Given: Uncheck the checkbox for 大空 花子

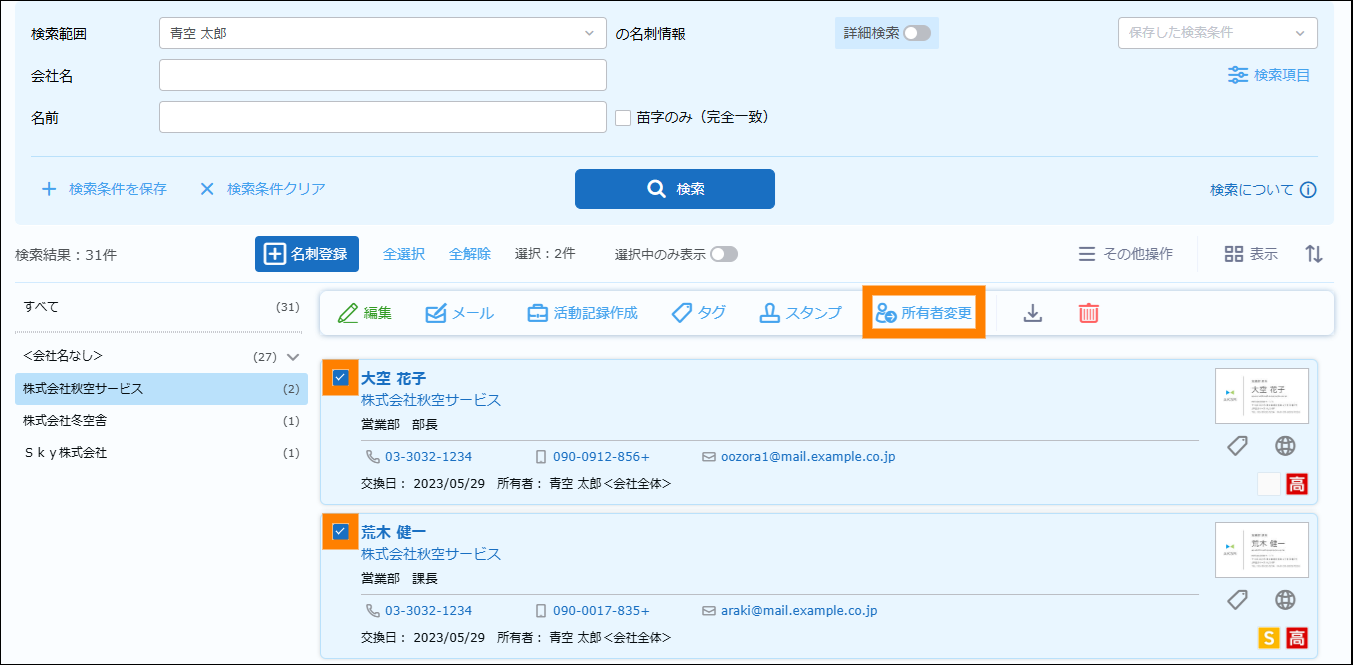Looking at the screenshot, I should (340, 377).
